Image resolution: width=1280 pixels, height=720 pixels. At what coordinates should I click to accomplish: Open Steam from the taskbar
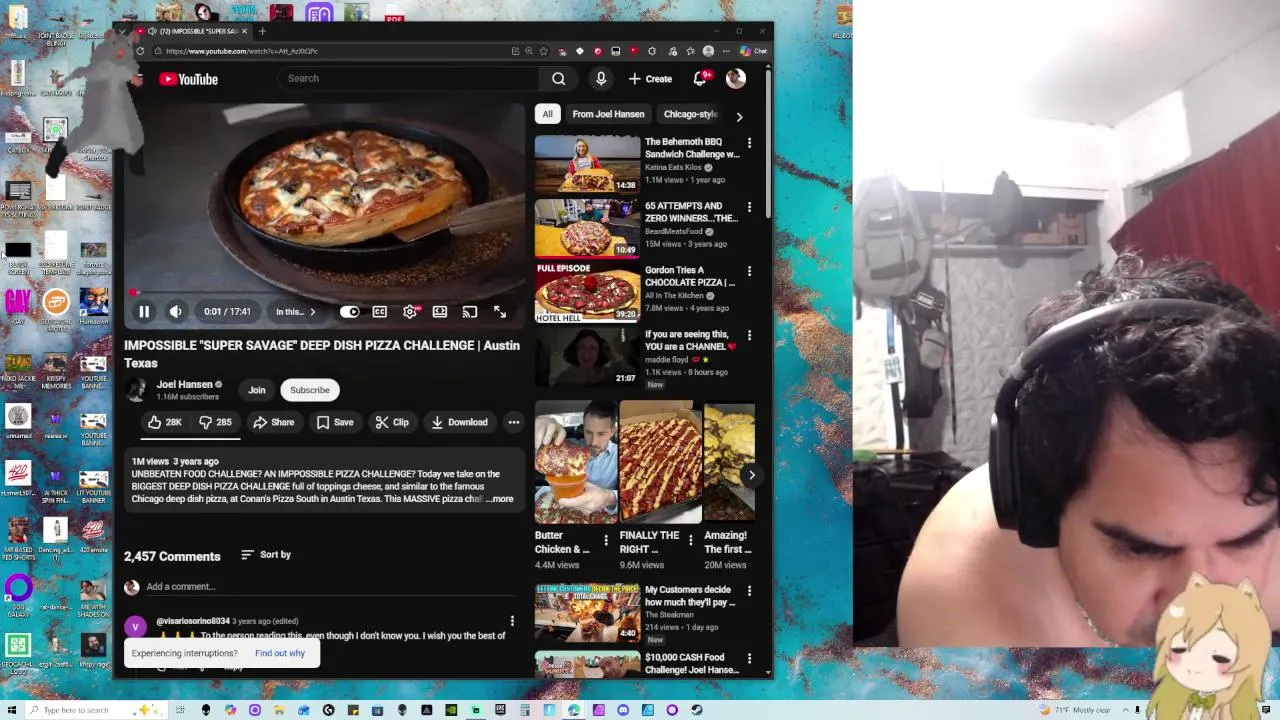coord(696,710)
